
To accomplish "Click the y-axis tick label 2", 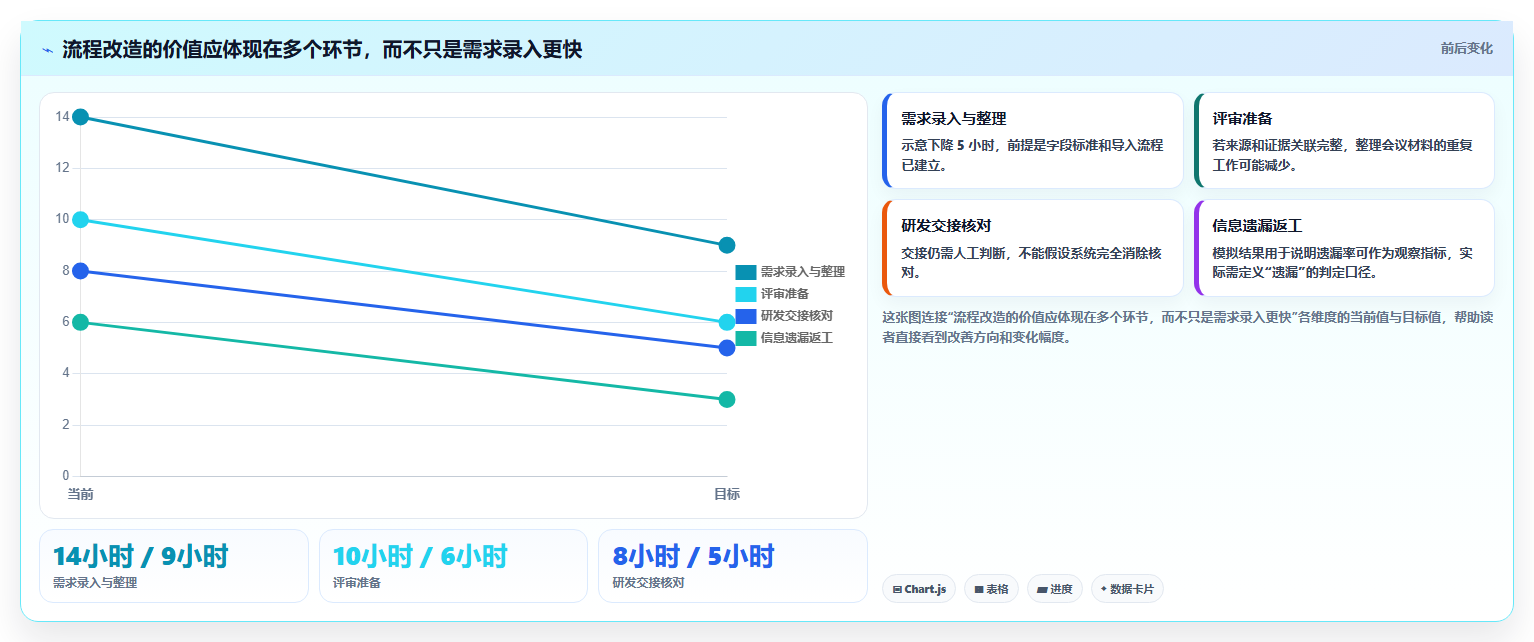I will point(65,425).
